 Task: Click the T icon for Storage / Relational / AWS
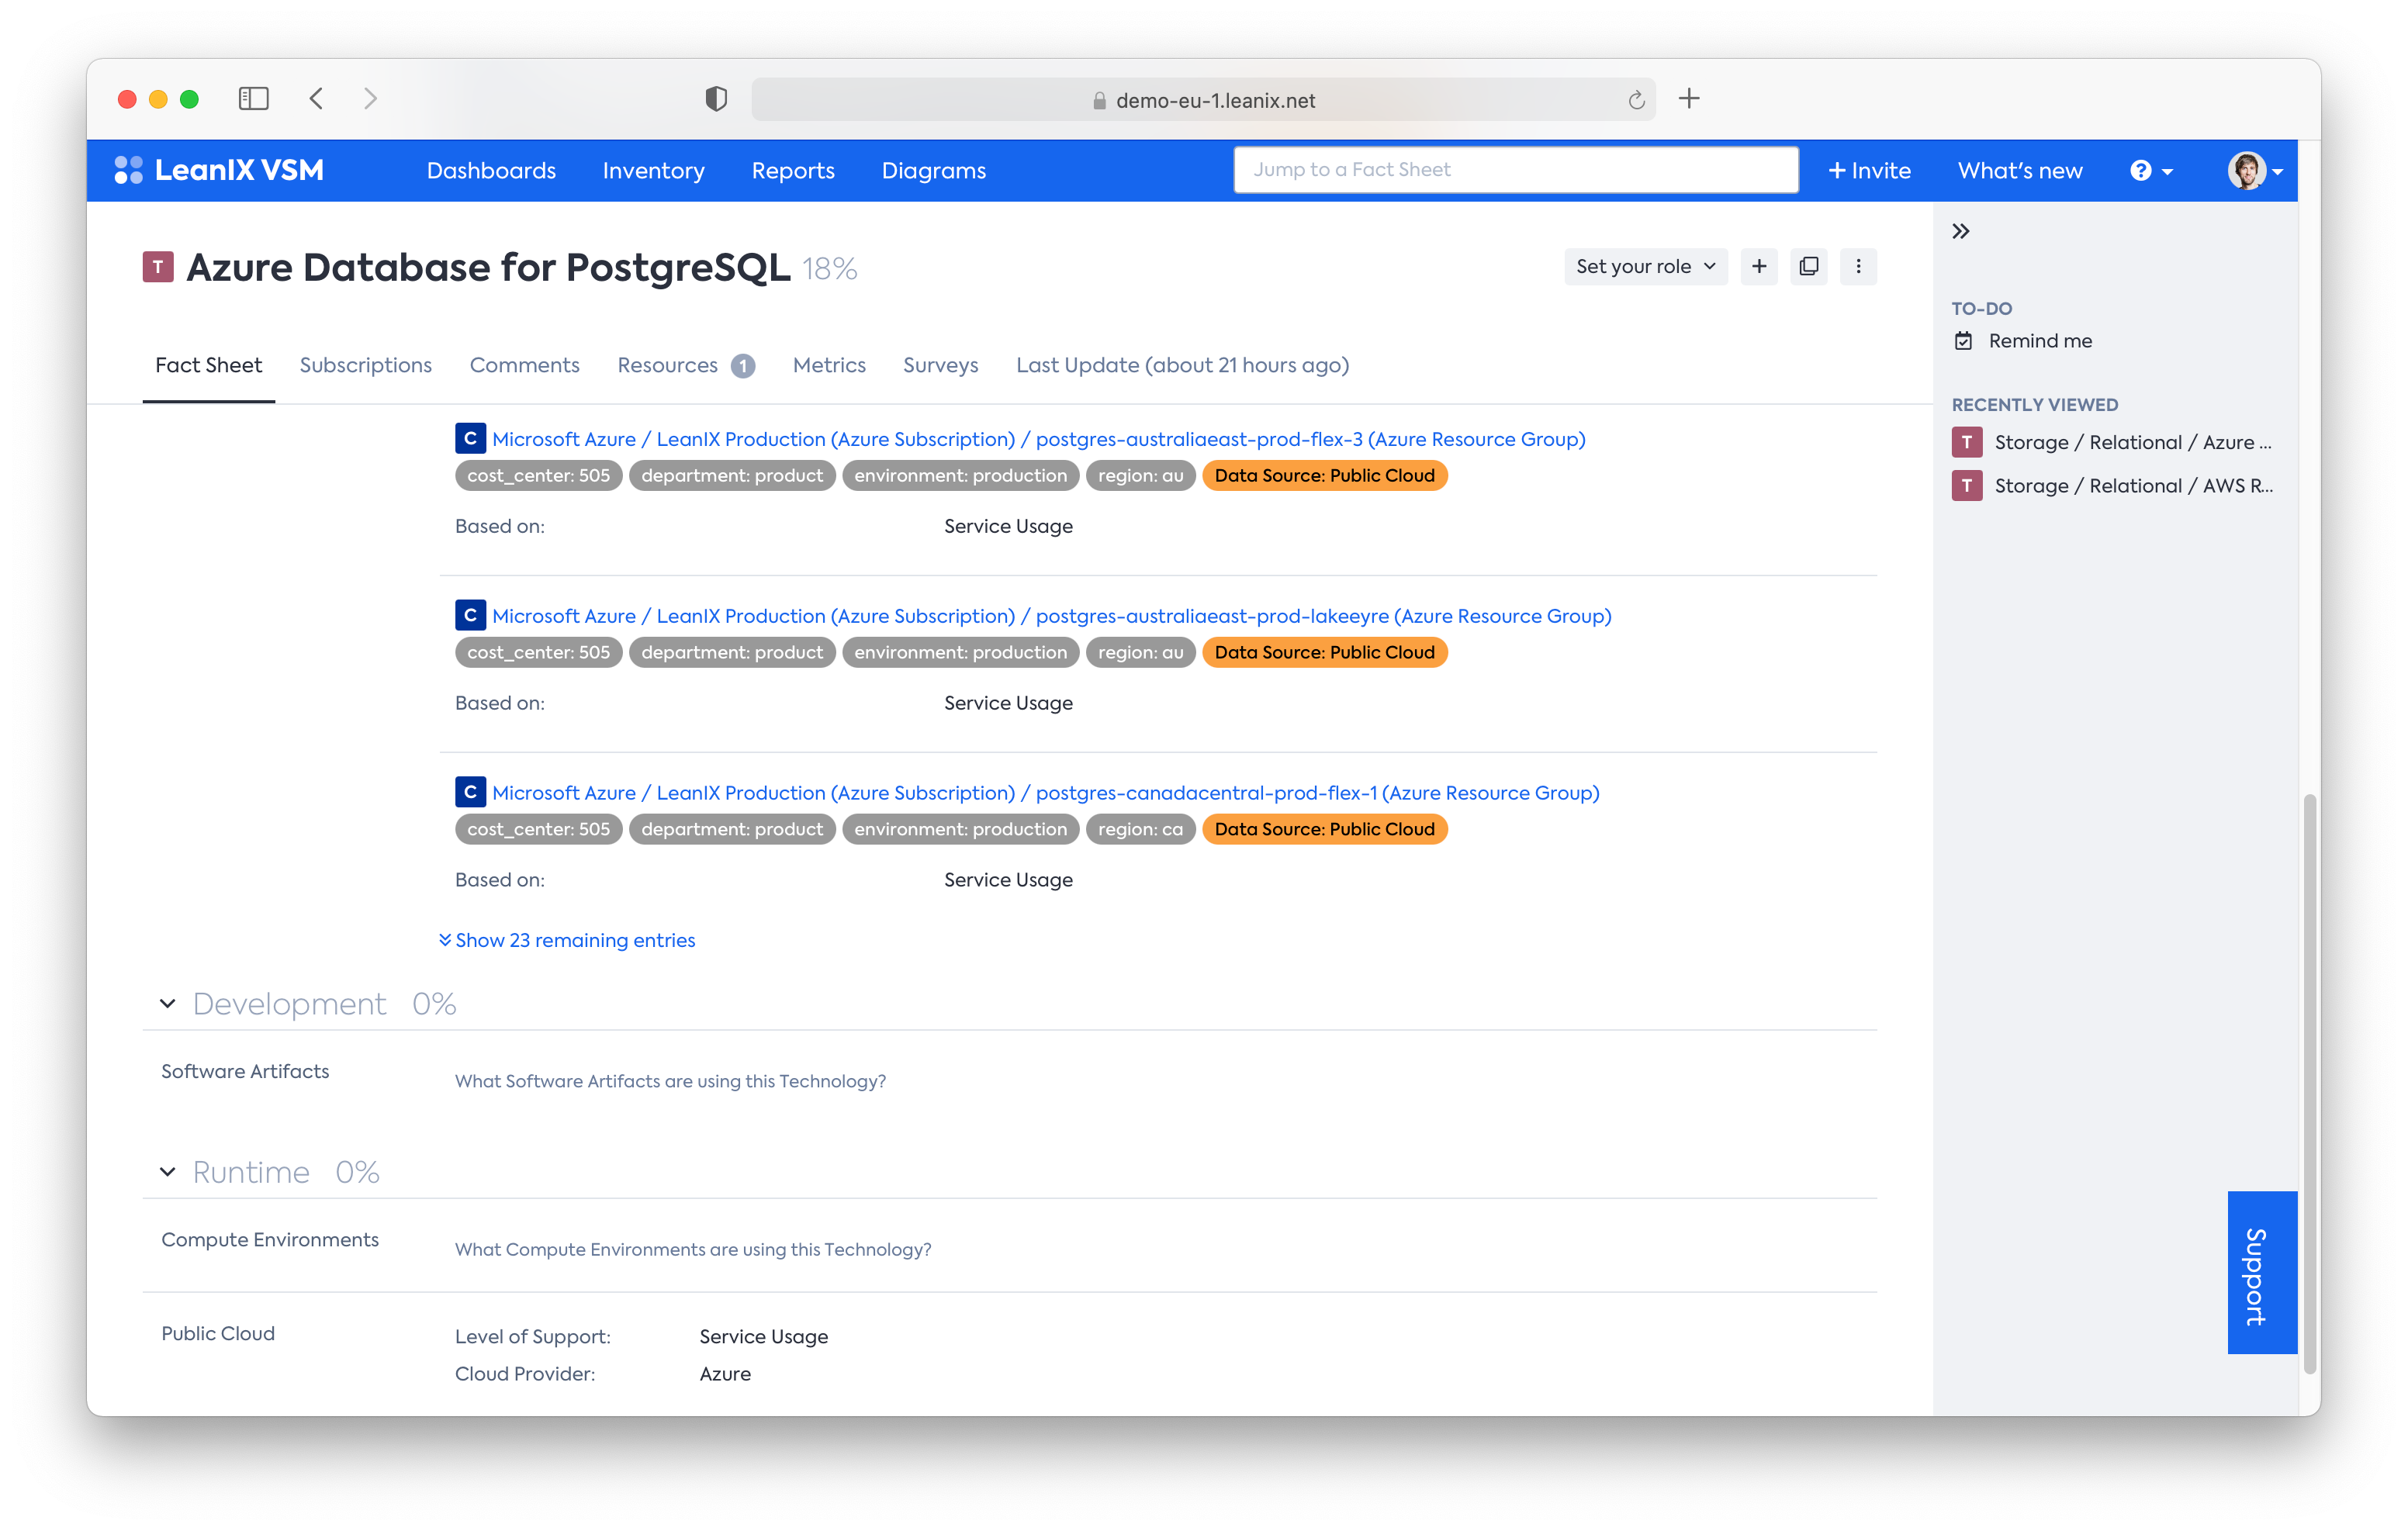click(1967, 486)
